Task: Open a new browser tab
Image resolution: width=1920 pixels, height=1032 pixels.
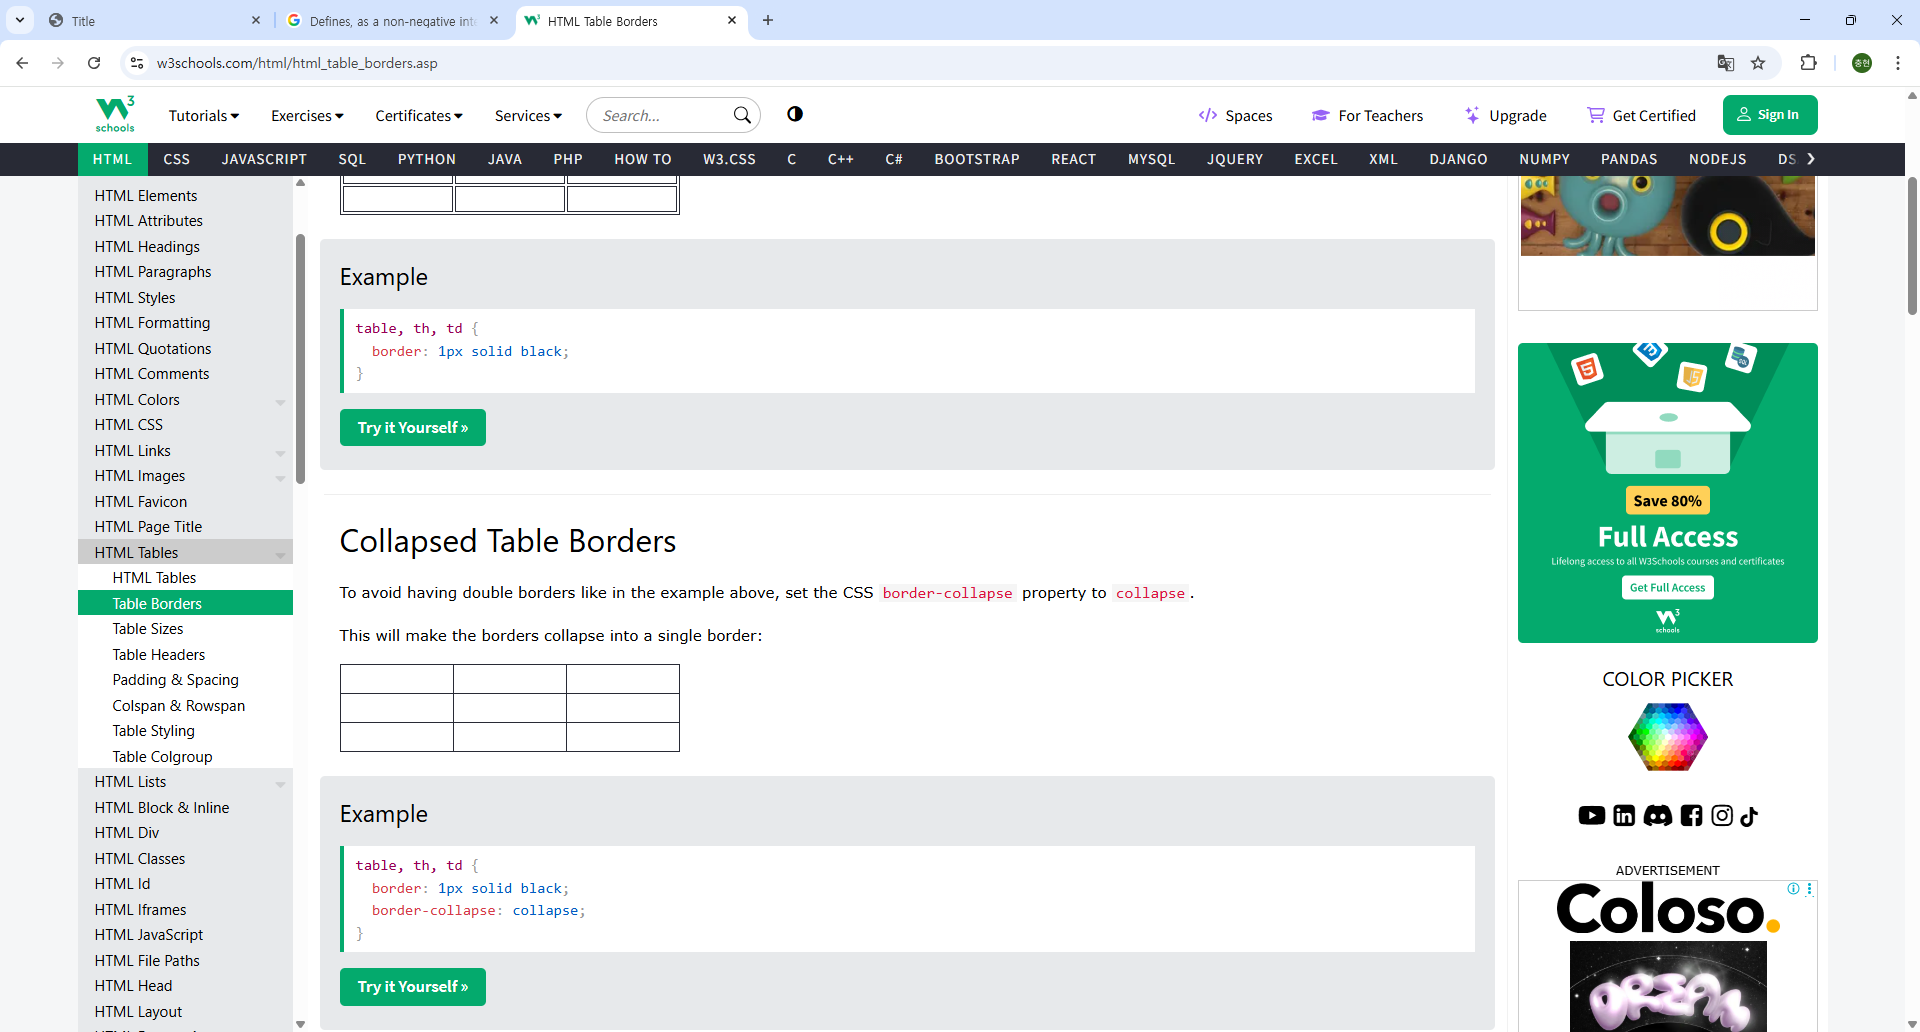Action: click(768, 20)
